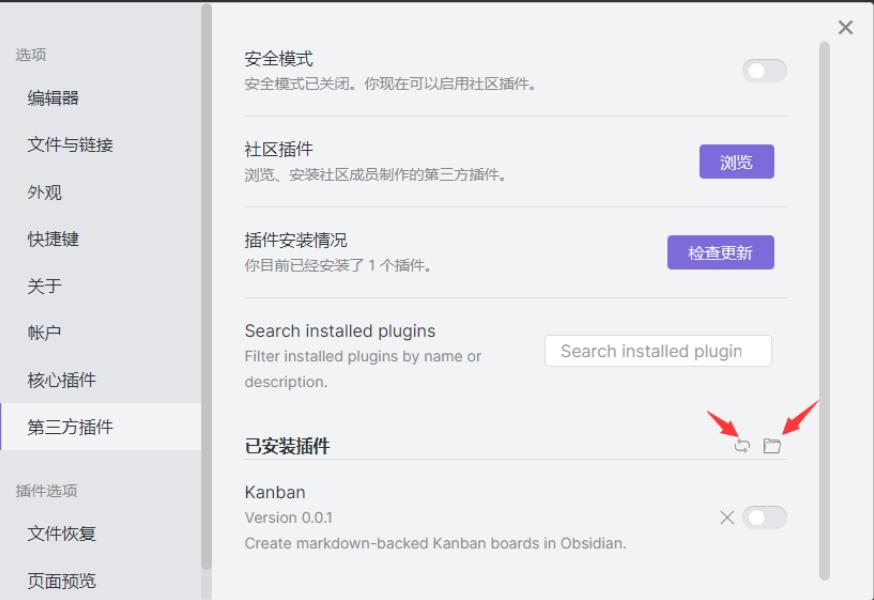Toggle the 安全模式 switch
Viewport: 874px width, 600px height.
coord(764,71)
